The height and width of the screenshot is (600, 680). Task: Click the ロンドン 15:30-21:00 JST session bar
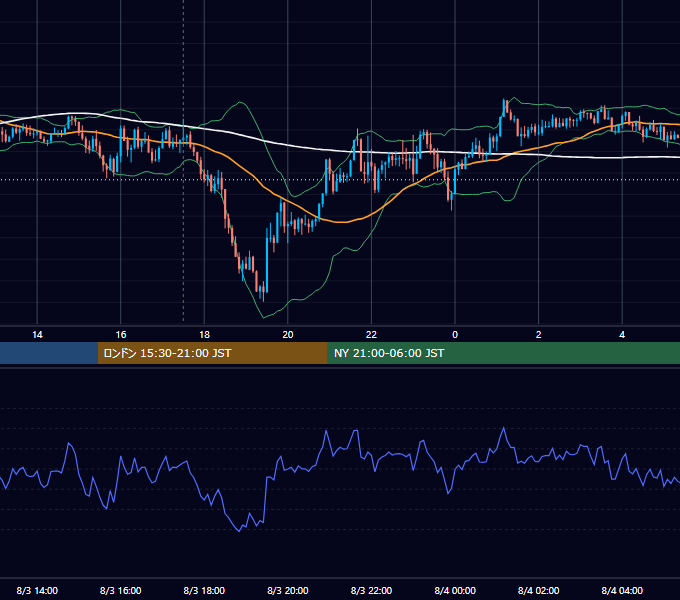coord(212,353)
